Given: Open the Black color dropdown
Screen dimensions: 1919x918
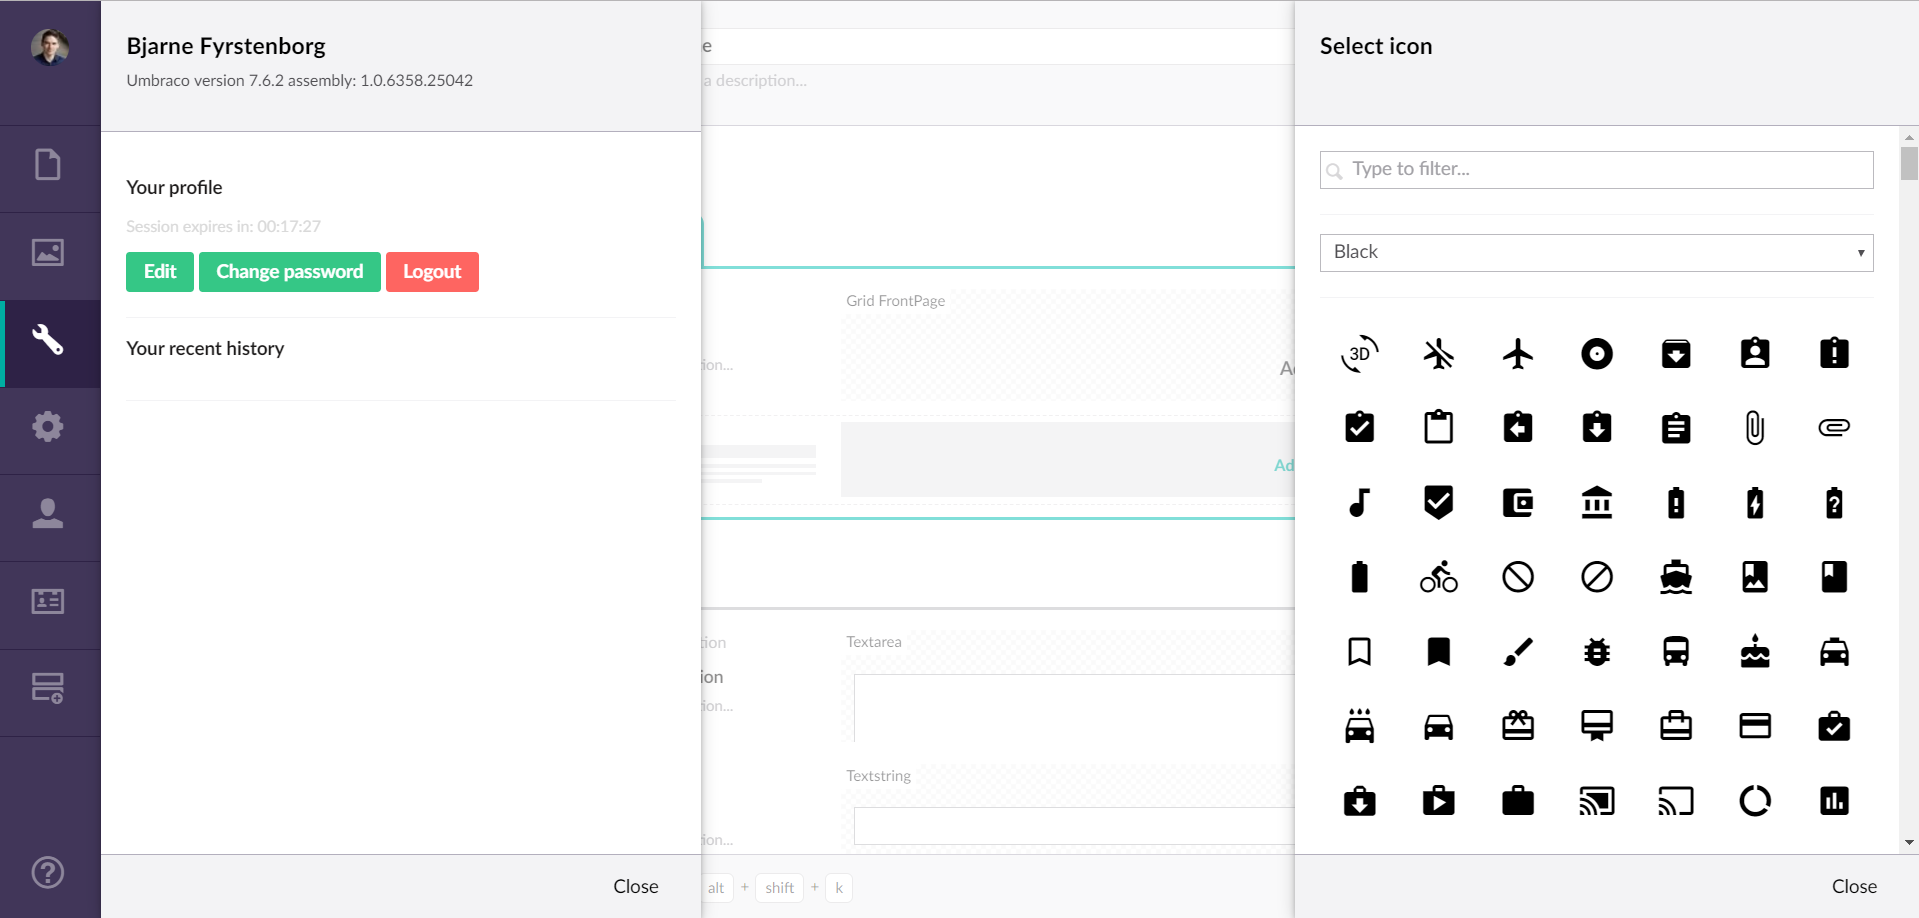Looking at the screenshot, I should [x=1596, y=253].
